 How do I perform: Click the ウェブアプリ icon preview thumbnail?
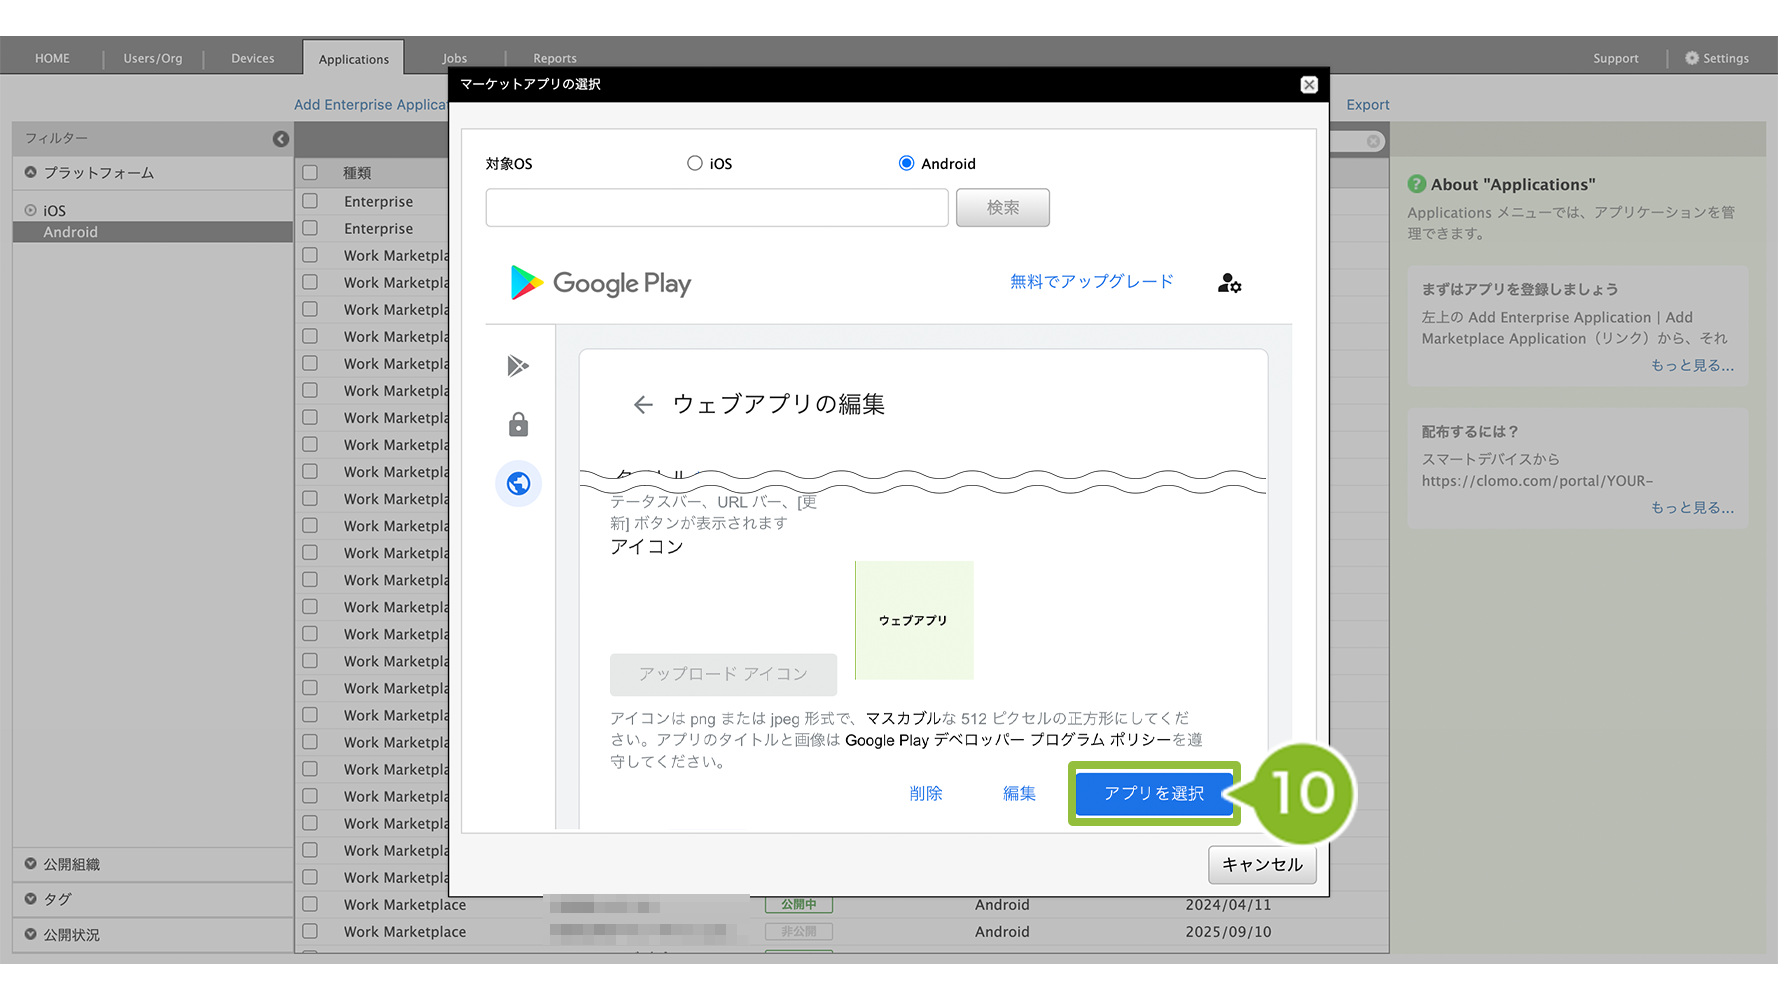(914, 620)
